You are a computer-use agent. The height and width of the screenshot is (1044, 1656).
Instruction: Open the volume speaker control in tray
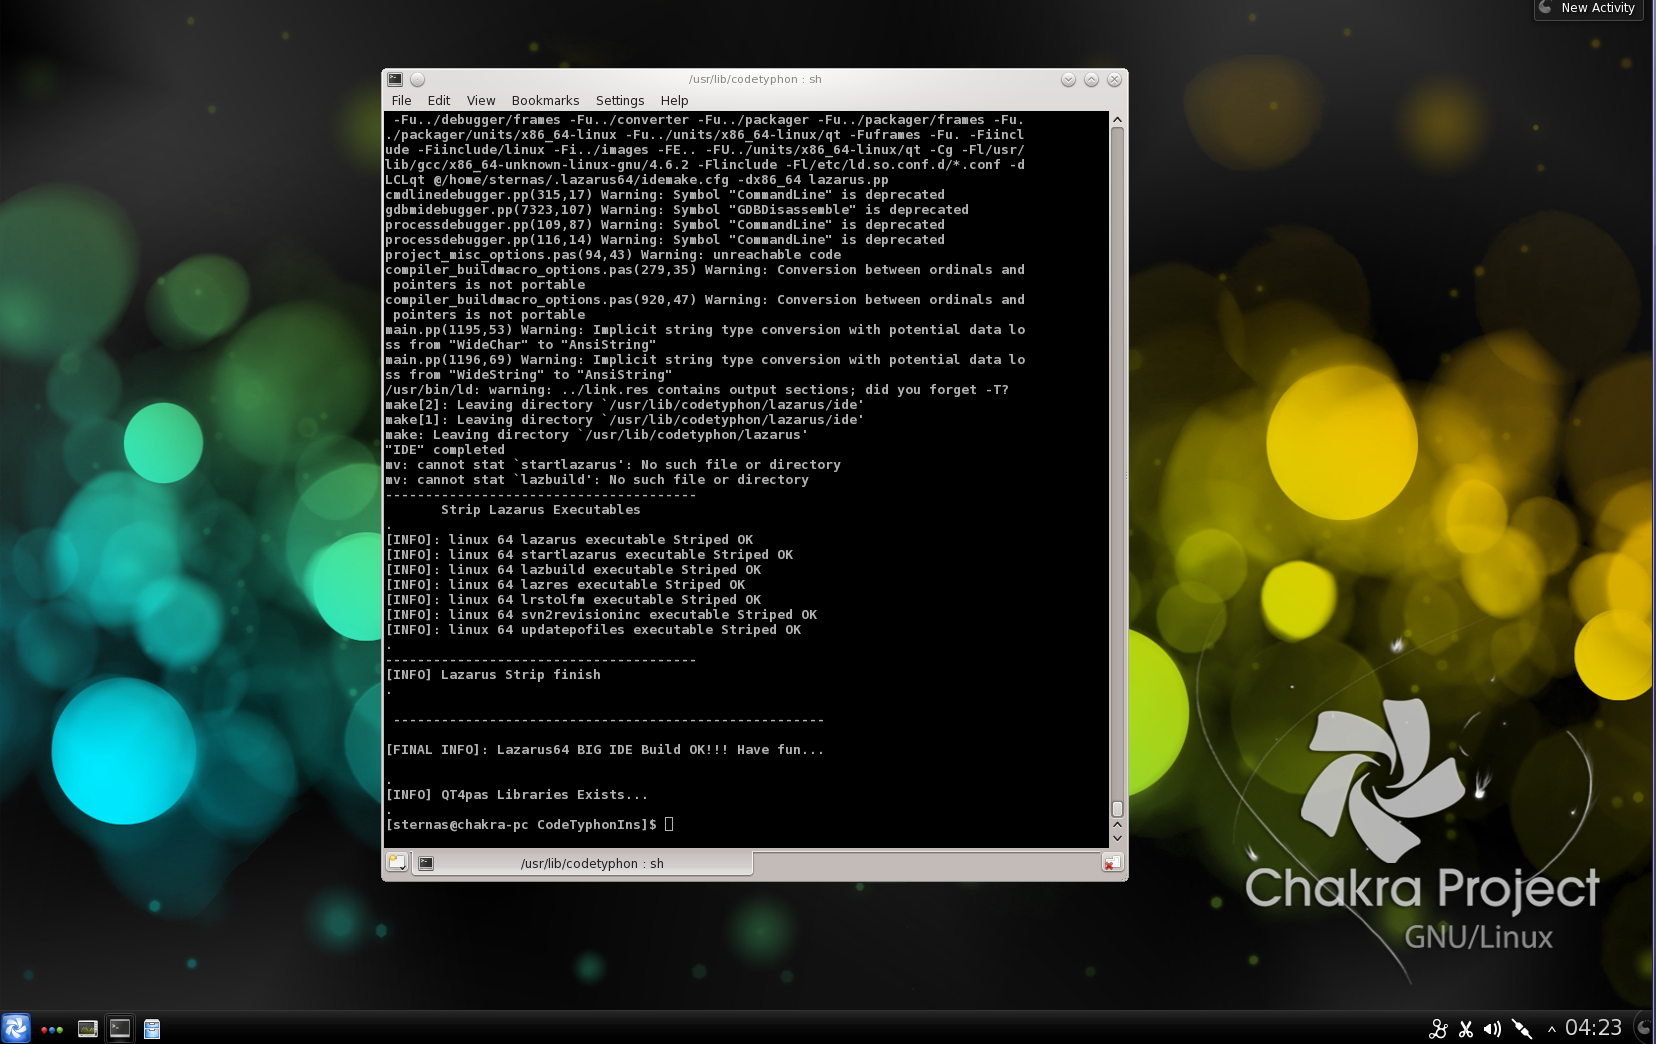[x=1493, y=1029]
